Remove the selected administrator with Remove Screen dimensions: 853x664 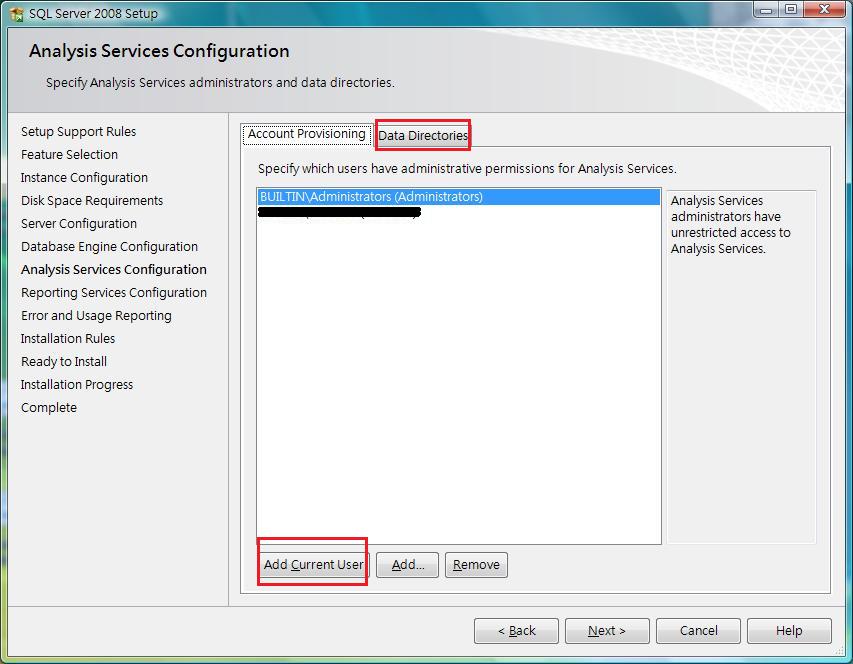point(476,564)
